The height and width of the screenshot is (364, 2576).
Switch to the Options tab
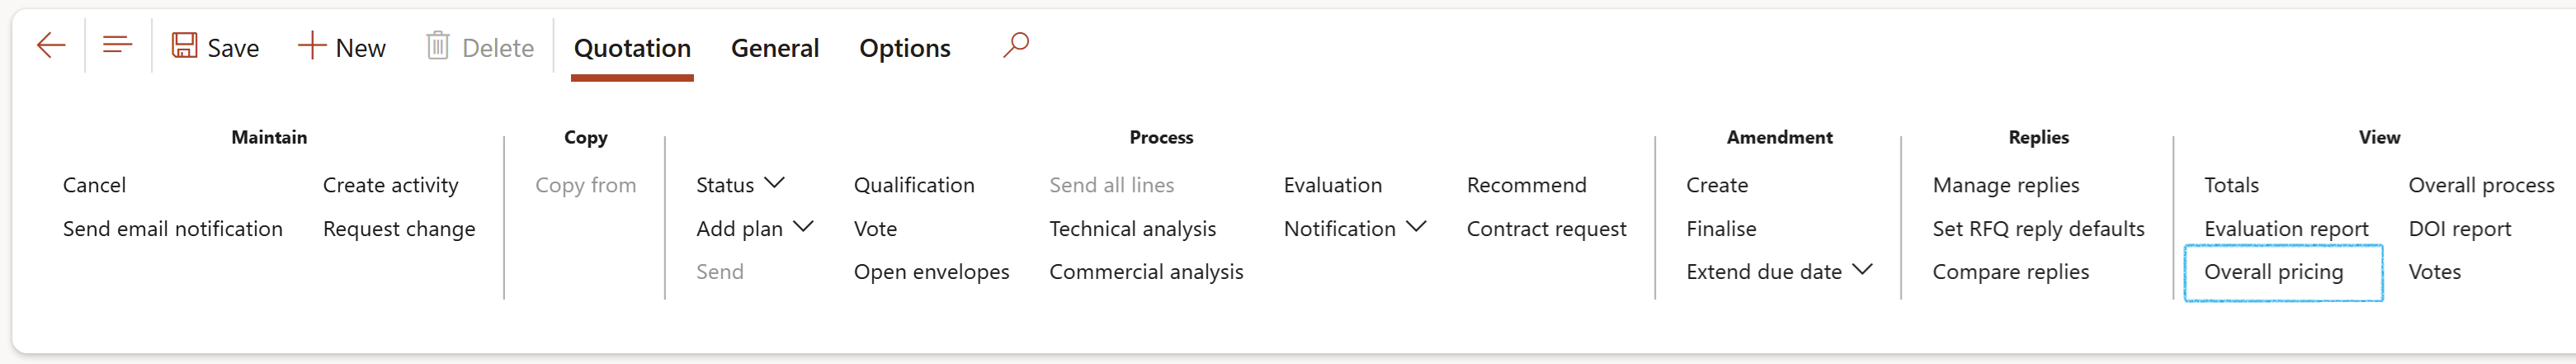[905, 48]
